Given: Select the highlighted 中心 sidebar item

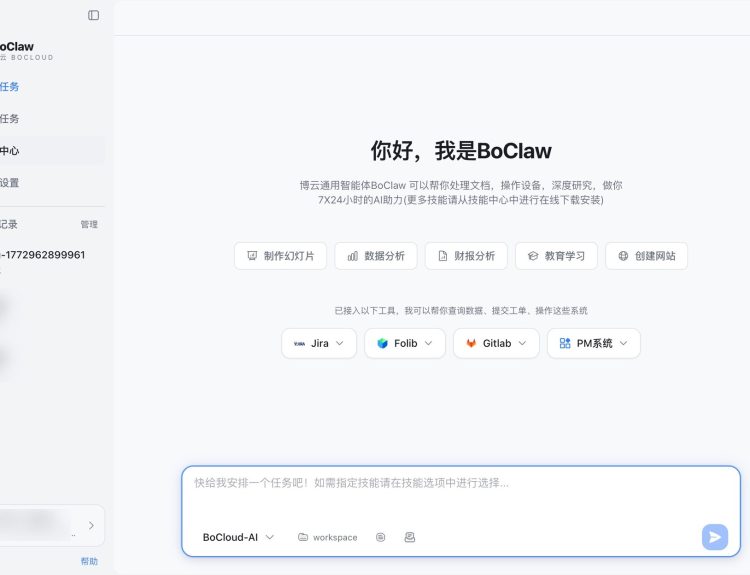Looking at the screenshot, I should click(10, 151).
